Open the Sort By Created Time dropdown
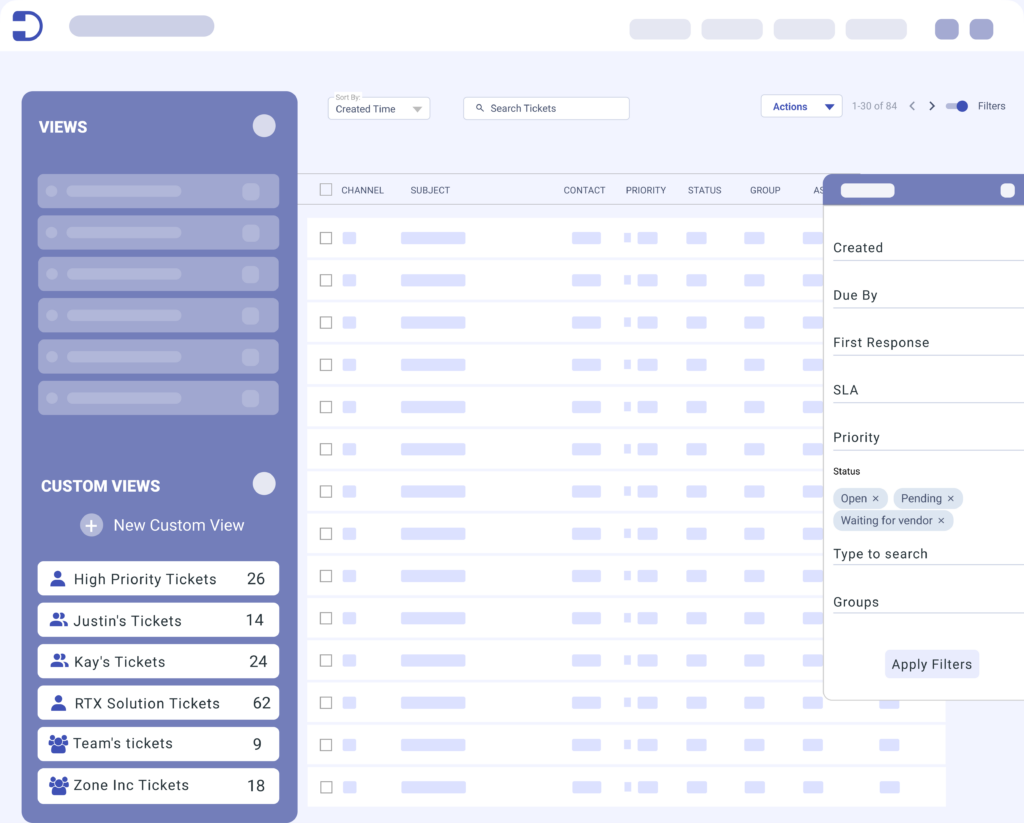The width and height of the screenshot is (1024, 823). pyautogui.click(x=378, y=108)
